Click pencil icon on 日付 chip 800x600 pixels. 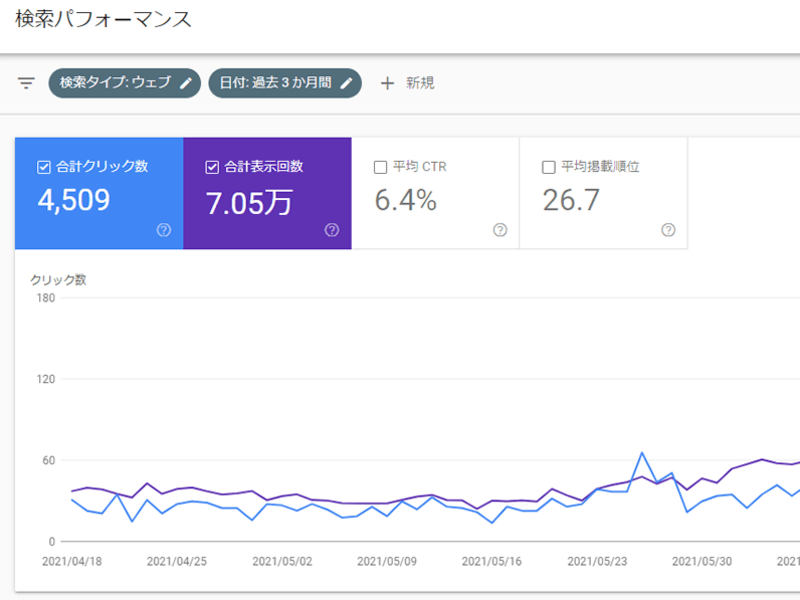[346, 83]
